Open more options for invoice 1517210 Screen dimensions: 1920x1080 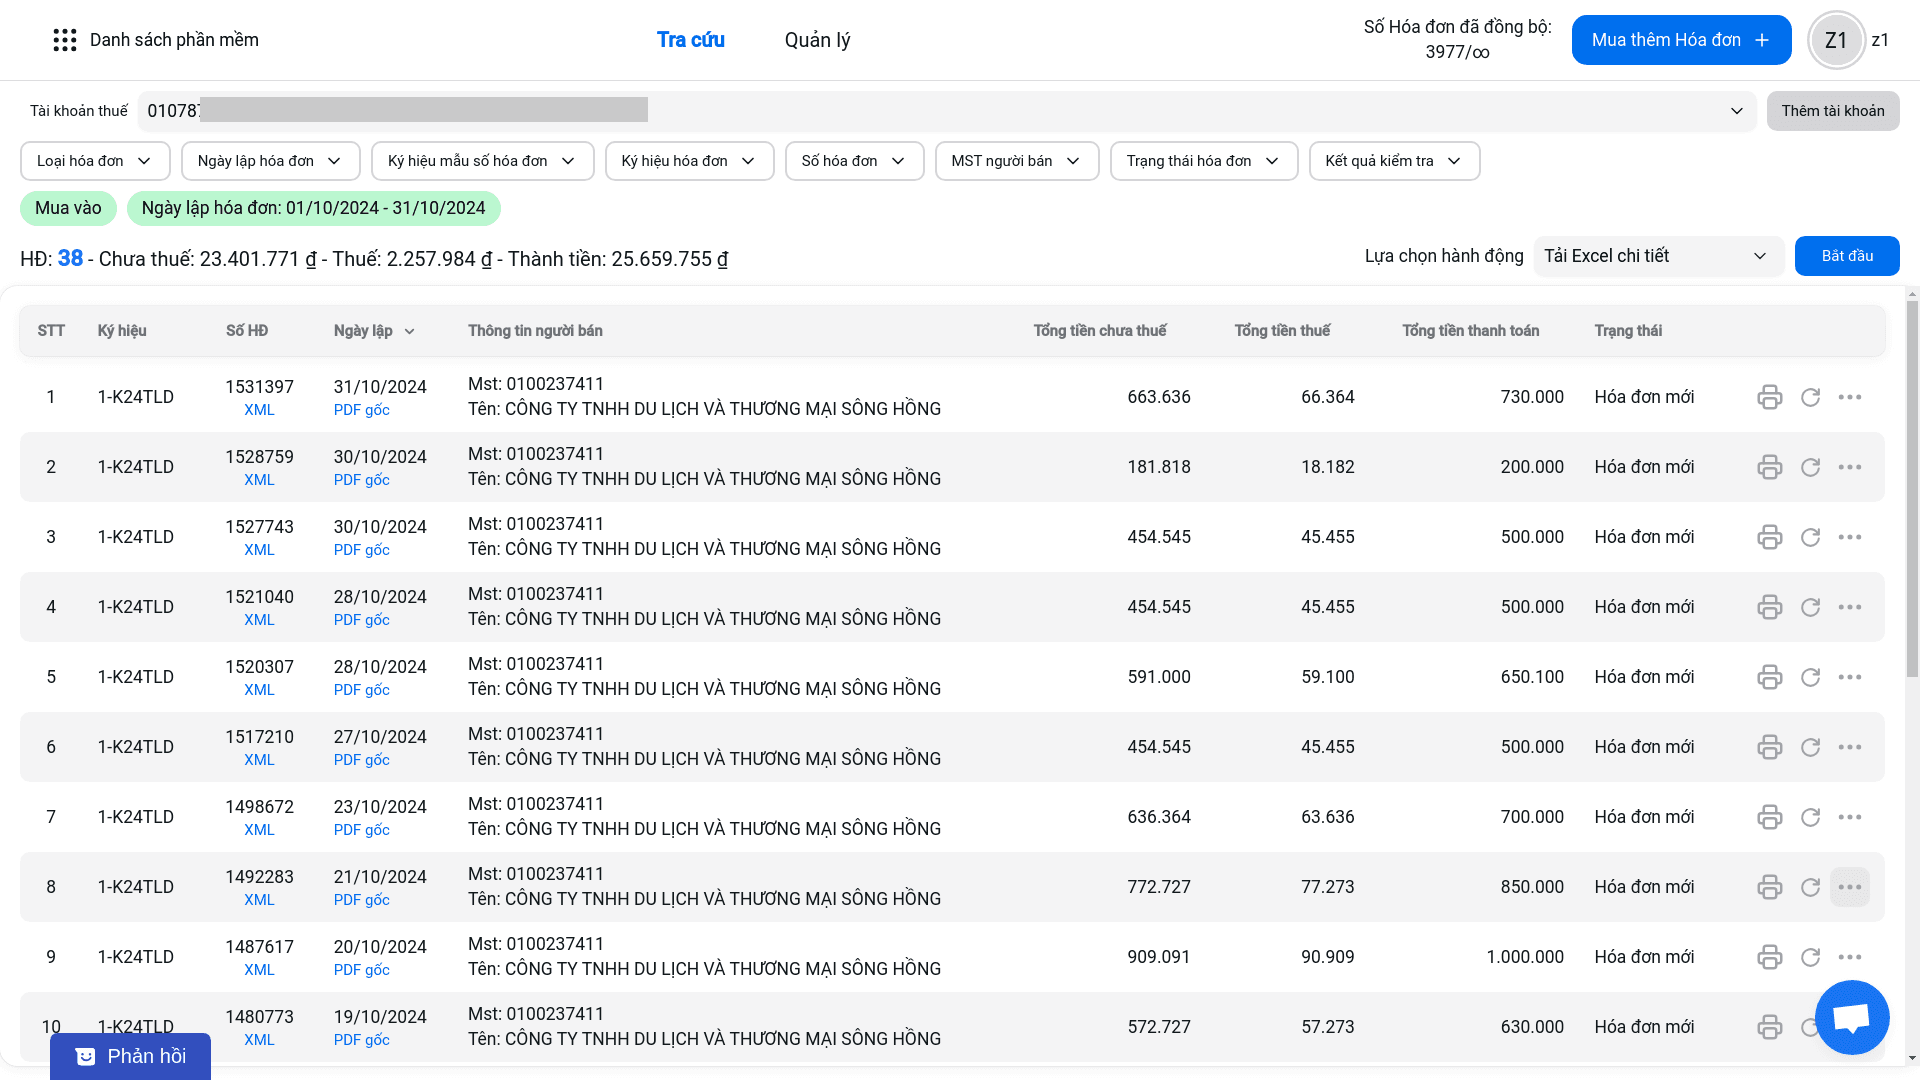click(x=1849, y=747)
